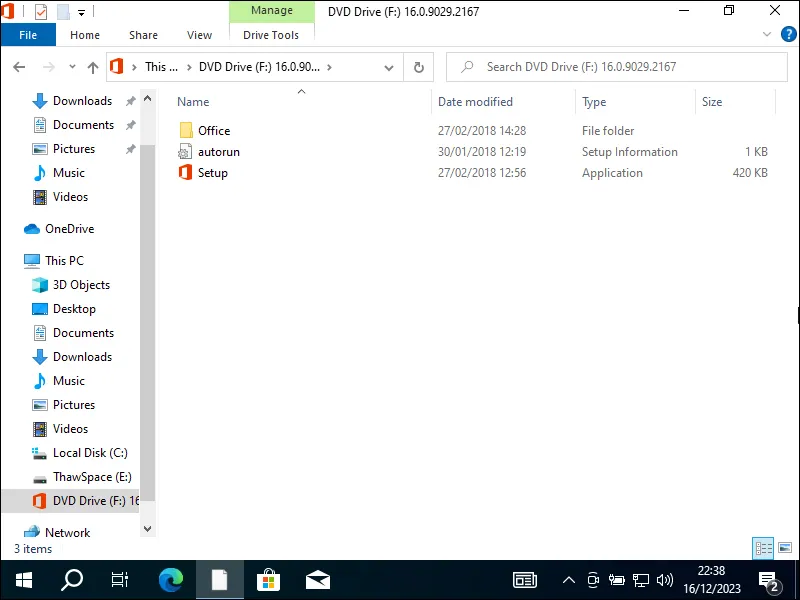Open the View ribbon tab
The height and width of the screenshot is (600, 800).
point(199,34)
